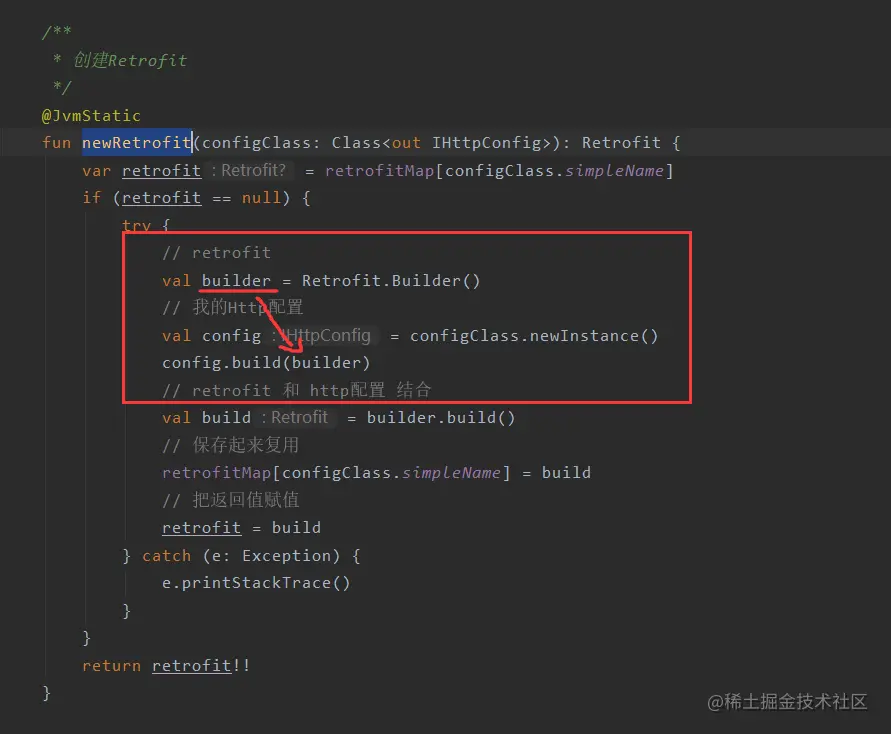Screen dimensions: 891x734
Task: Click the '// retrofit' comment line
Action: tap(216, 252)
